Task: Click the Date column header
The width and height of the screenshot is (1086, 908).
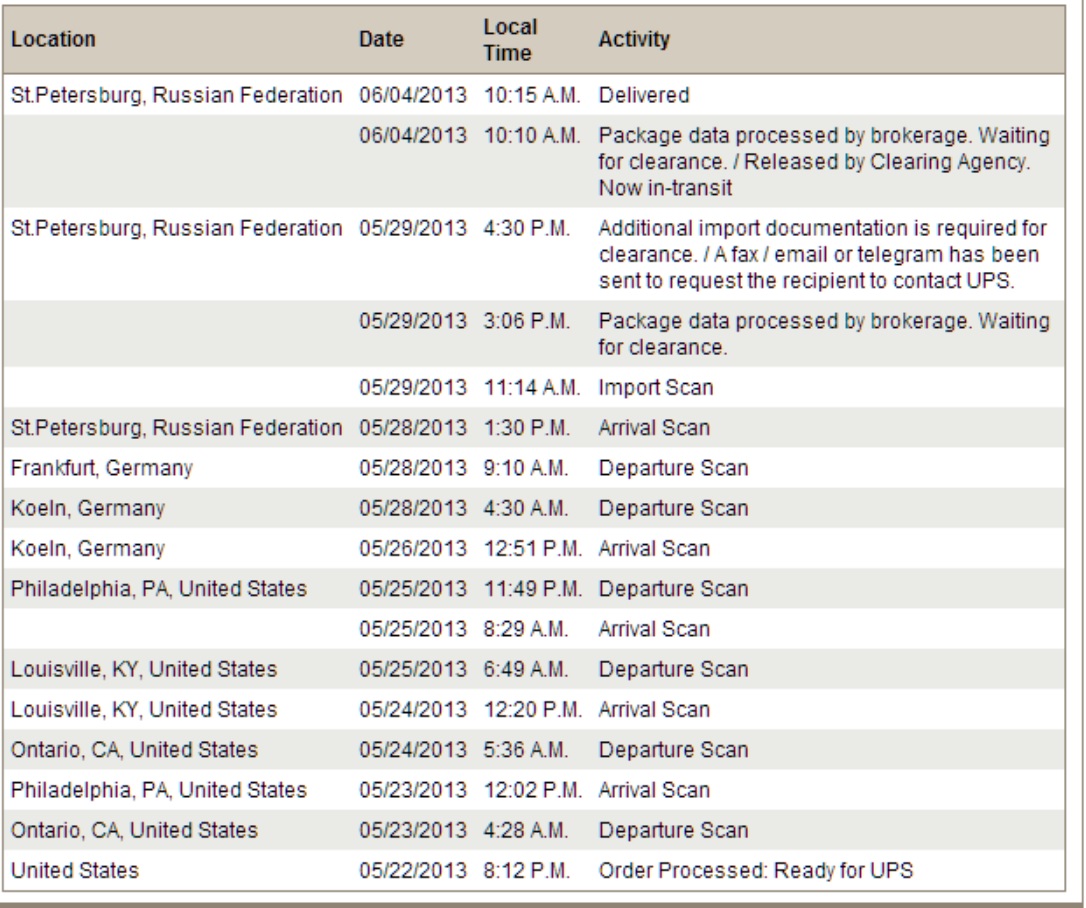Action: 381,40
